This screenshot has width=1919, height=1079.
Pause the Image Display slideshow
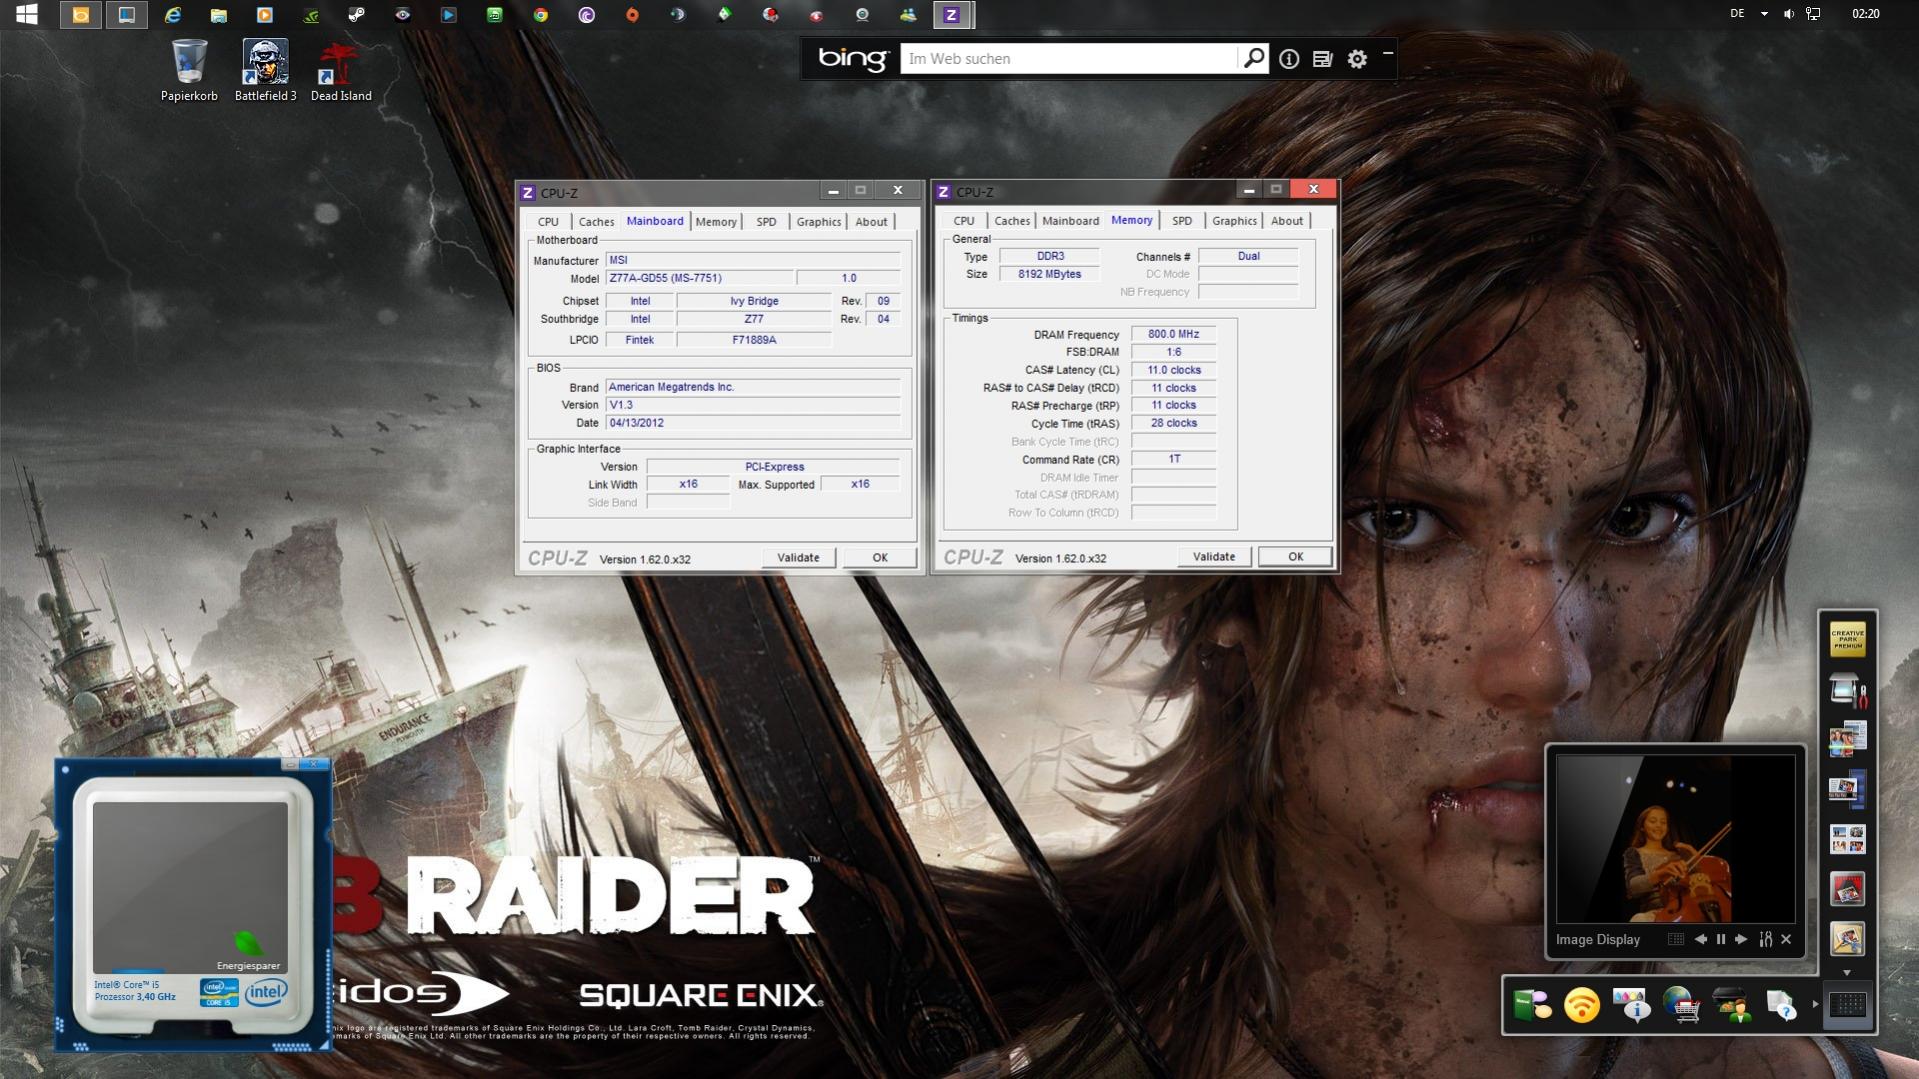pos(1721,939)
